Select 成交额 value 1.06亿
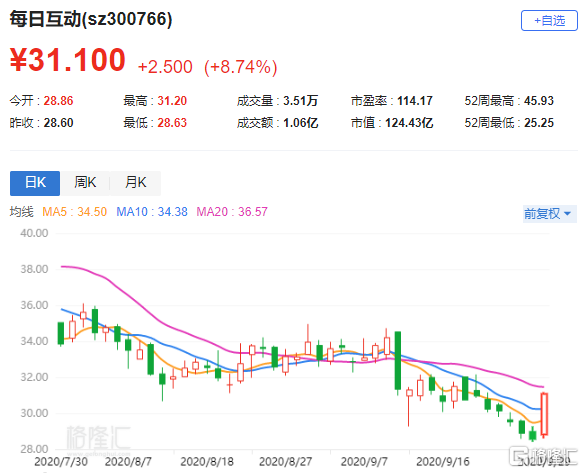 click(301, 123)
